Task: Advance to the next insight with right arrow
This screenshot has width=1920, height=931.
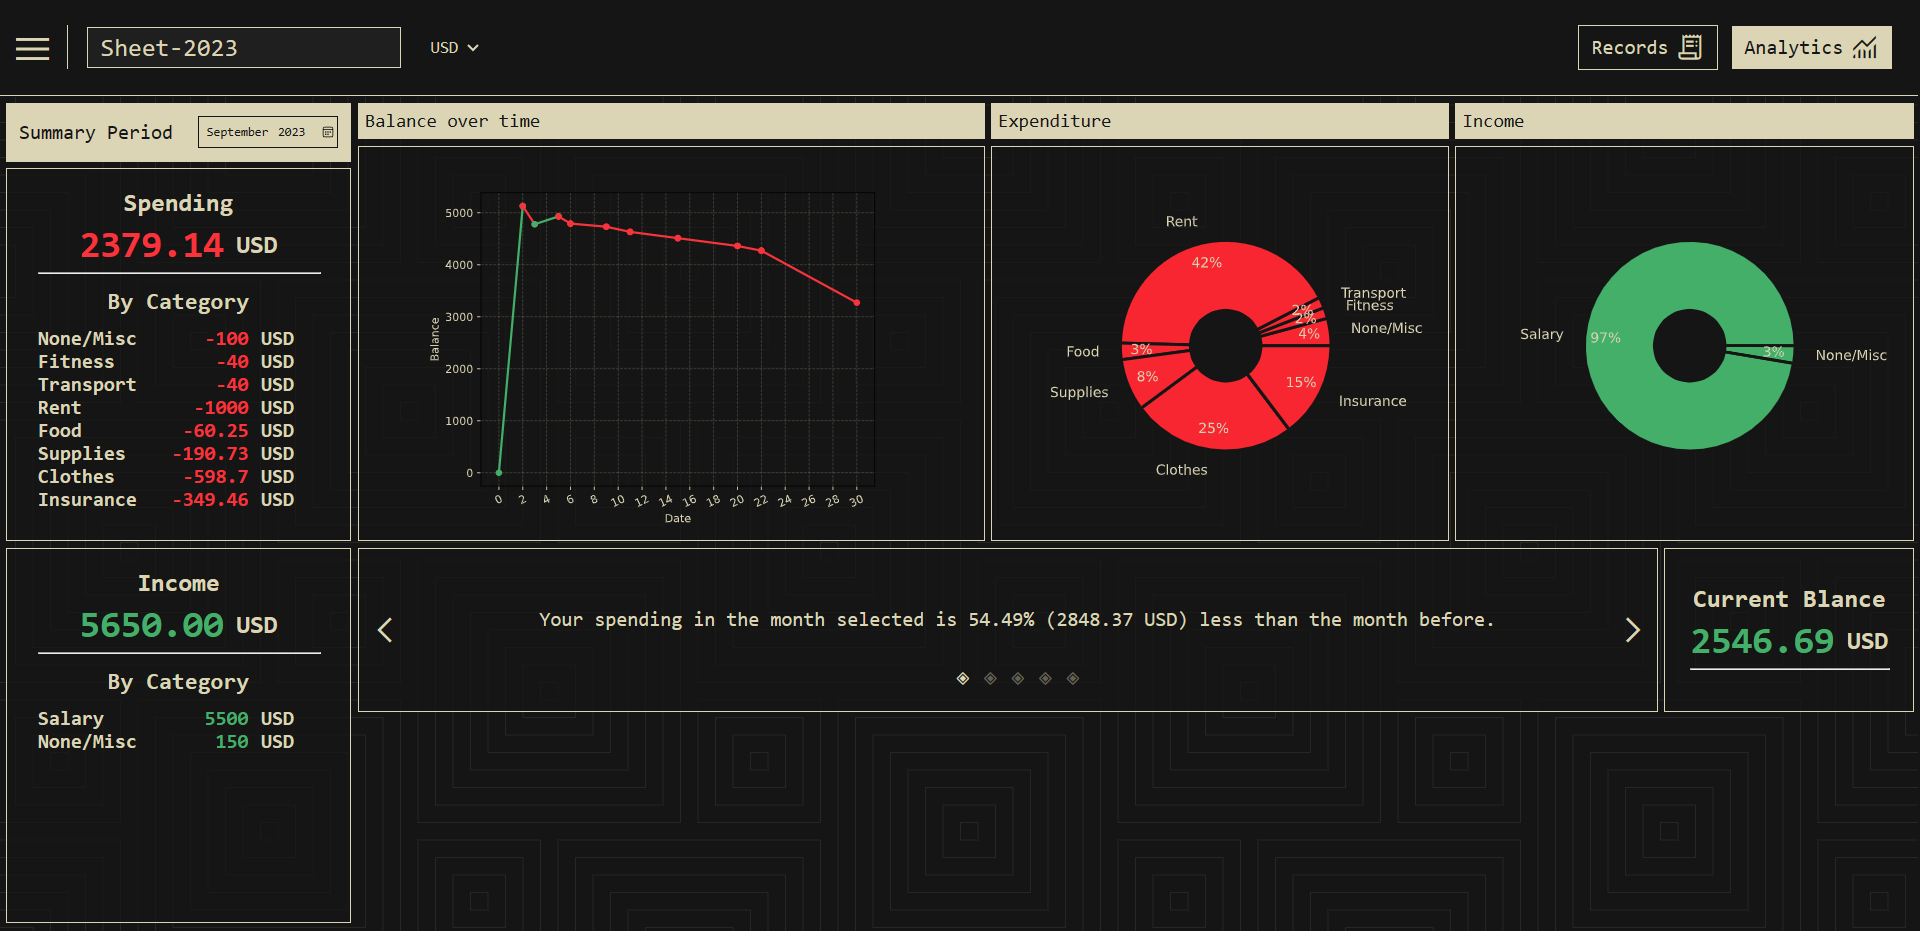Action: [x=1633, y=630]
